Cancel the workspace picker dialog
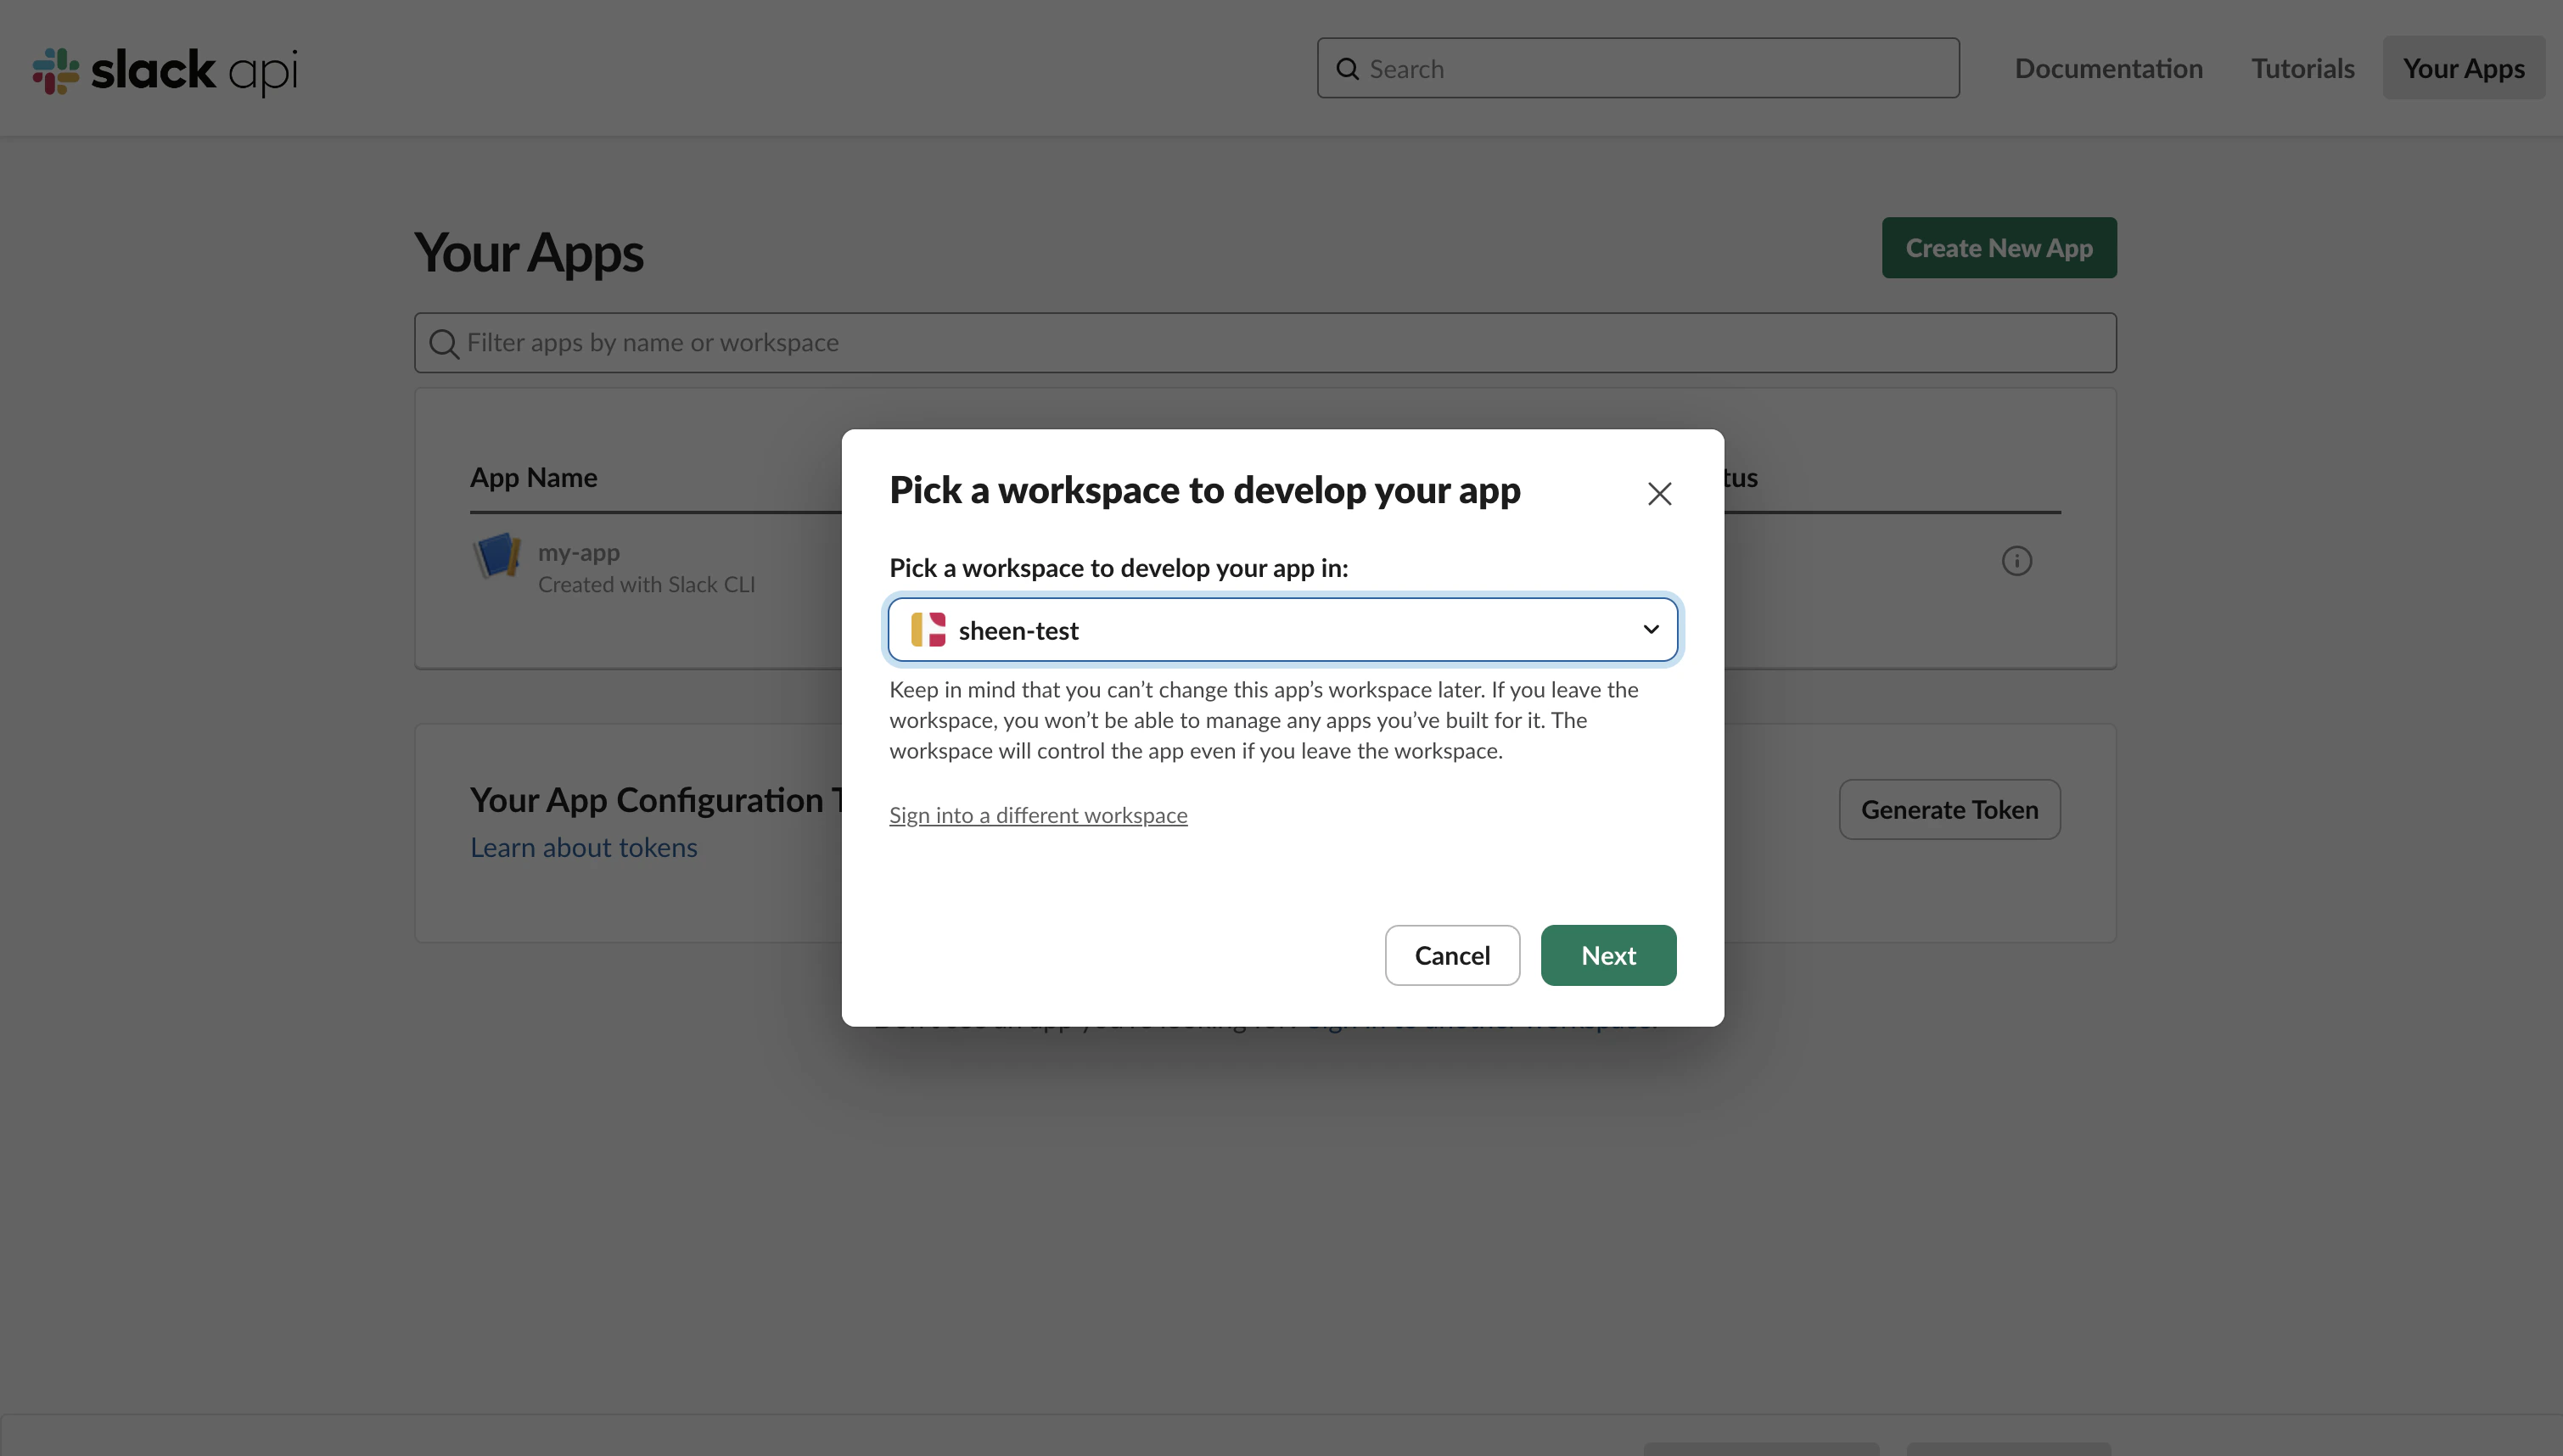The height and width of the screenshot is (1456, 2563). coord(1452,955)
